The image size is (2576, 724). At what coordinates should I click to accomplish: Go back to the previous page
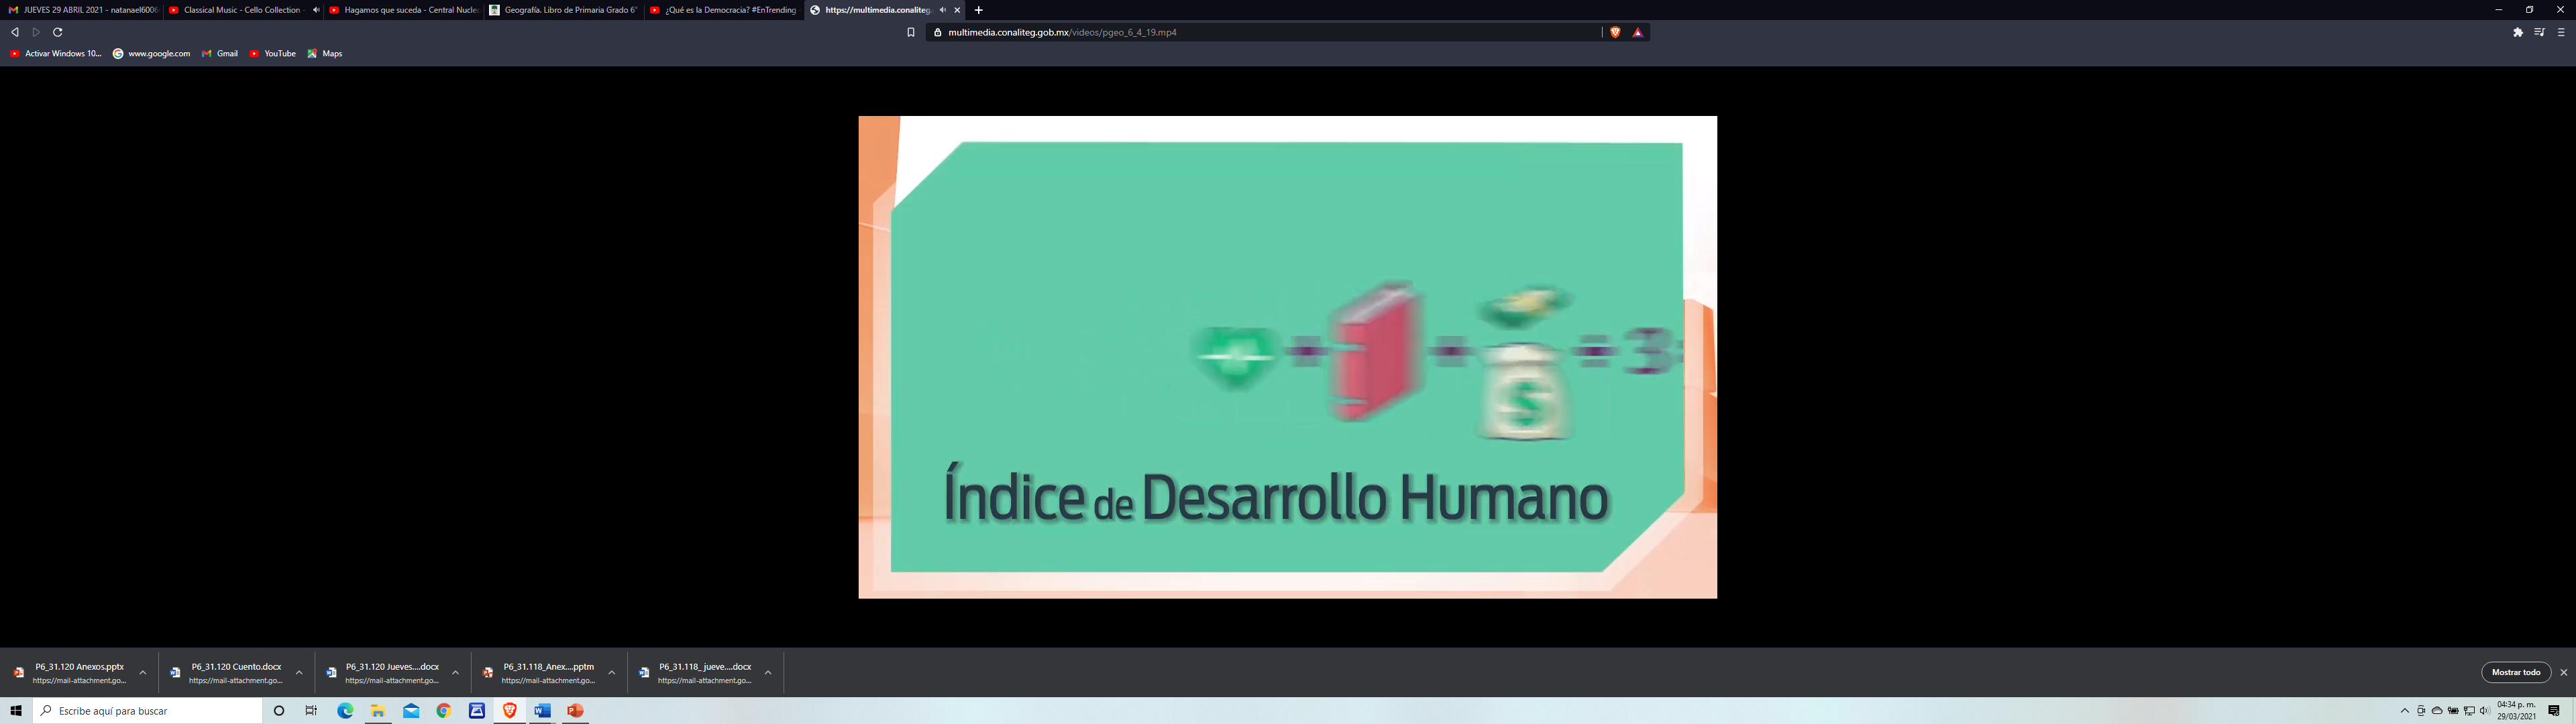click(15, 32)
